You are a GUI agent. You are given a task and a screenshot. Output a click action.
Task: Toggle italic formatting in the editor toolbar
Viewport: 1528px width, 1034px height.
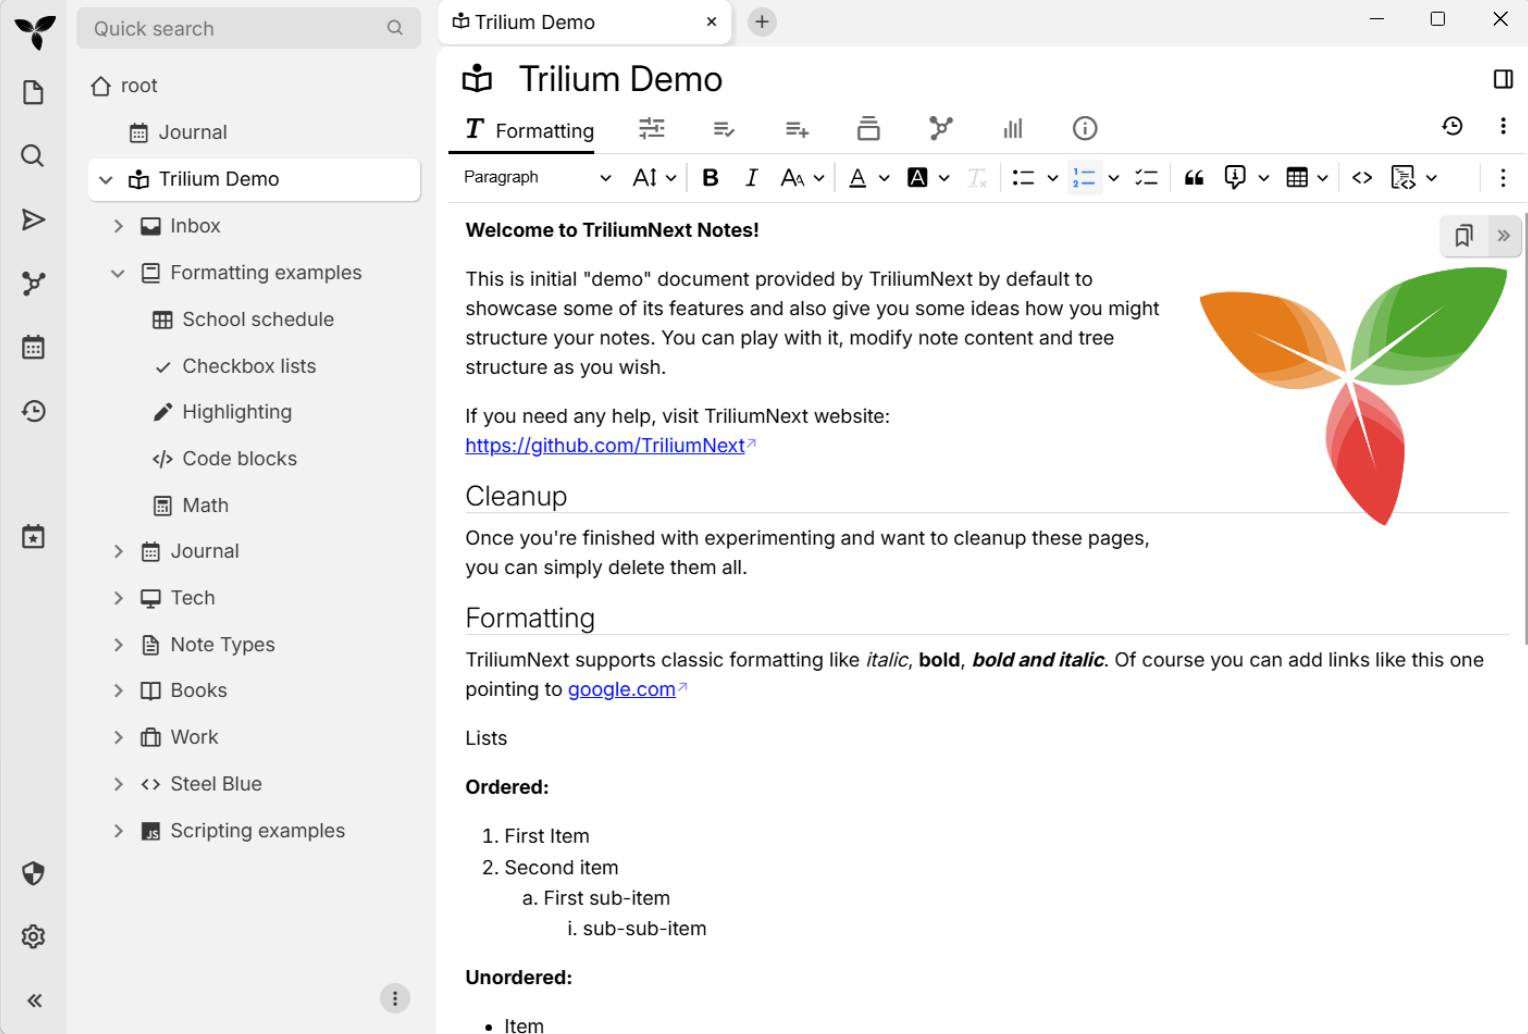751,178
